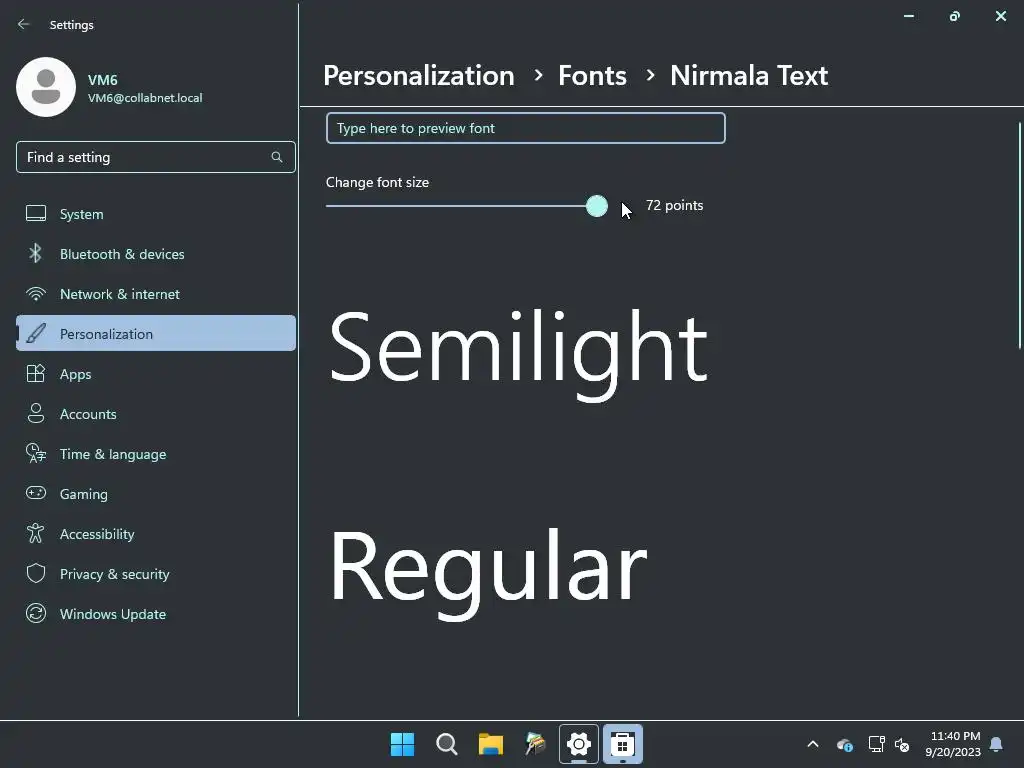Open Accounts via its person icon

(x=36, y=413)
